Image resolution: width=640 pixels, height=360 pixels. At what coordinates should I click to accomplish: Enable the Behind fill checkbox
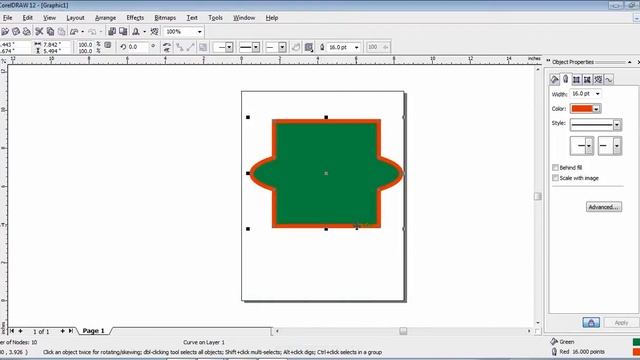pos(555,167)
